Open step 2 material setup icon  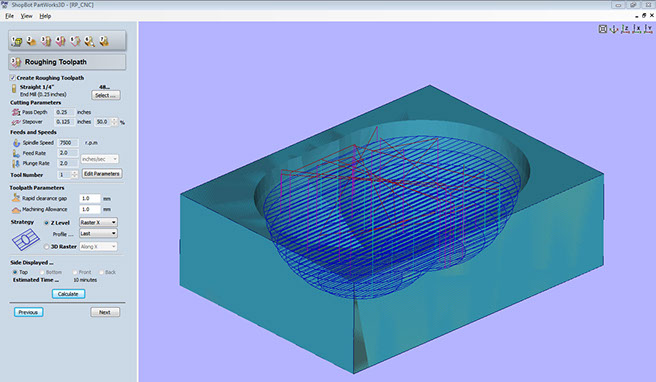coord(31,41)
